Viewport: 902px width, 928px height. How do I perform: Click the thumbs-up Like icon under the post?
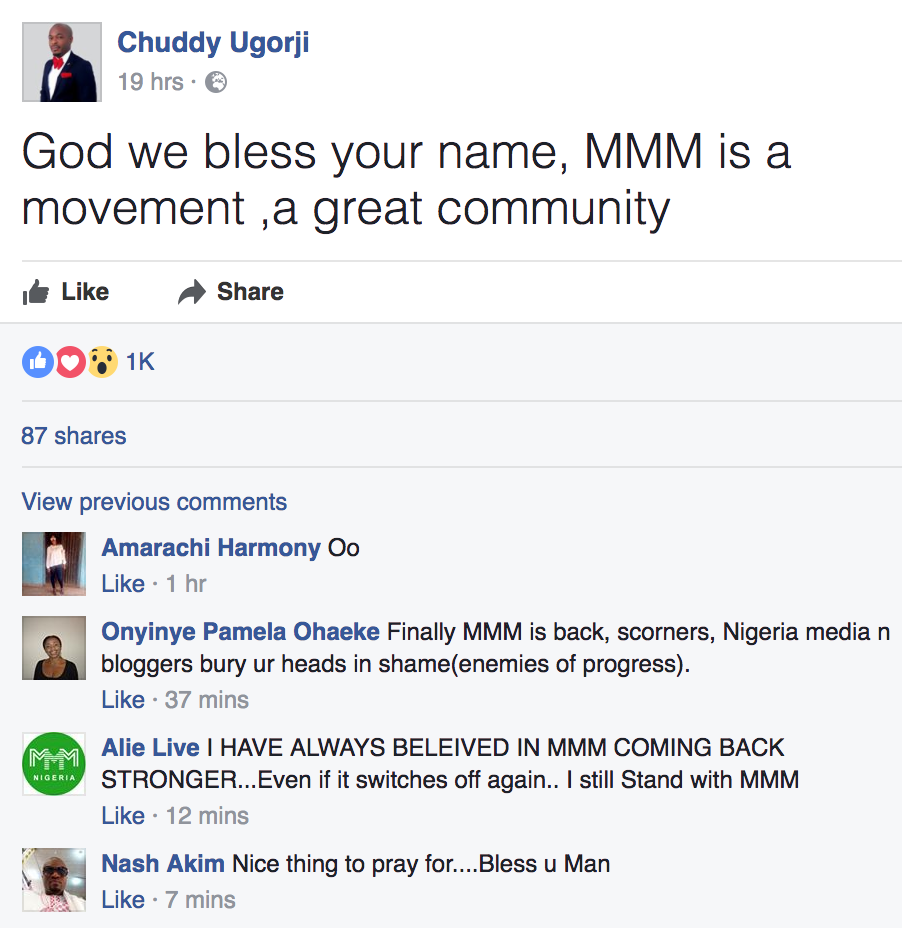[x=36, y=292]
